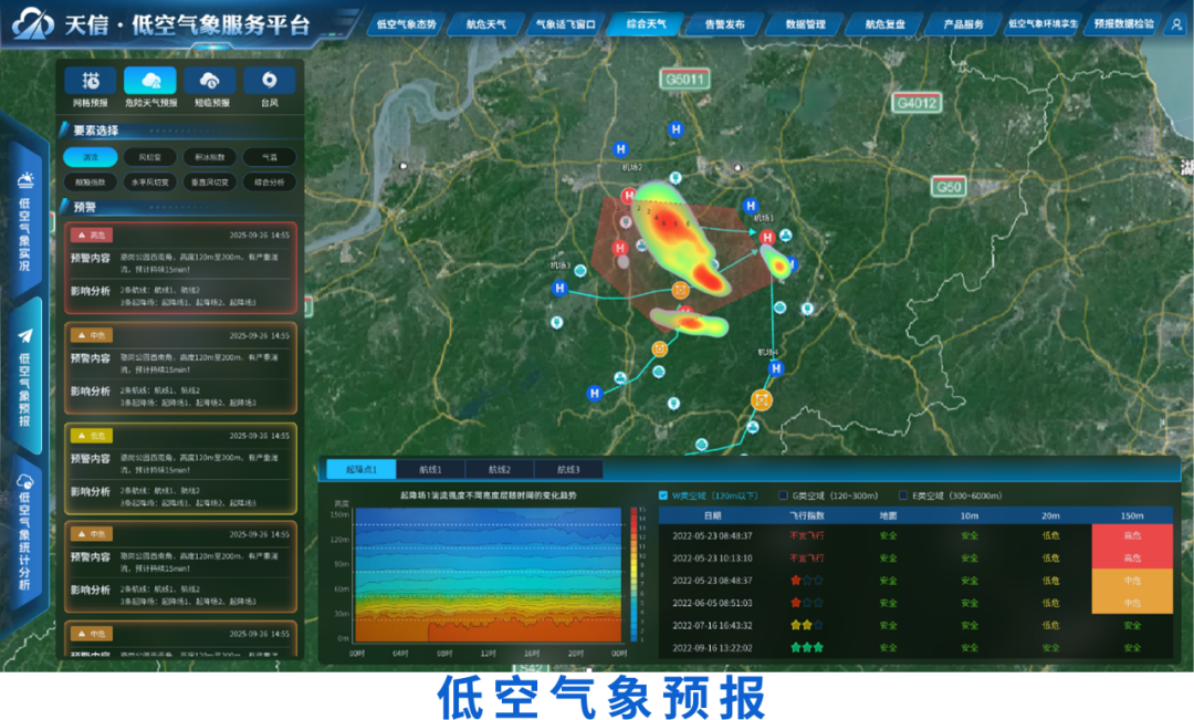This screenshot has width=1194, height=720.
Task: Click the turbulence color scale legend bar
Action: pyautogui.click(x=634, y=573)
